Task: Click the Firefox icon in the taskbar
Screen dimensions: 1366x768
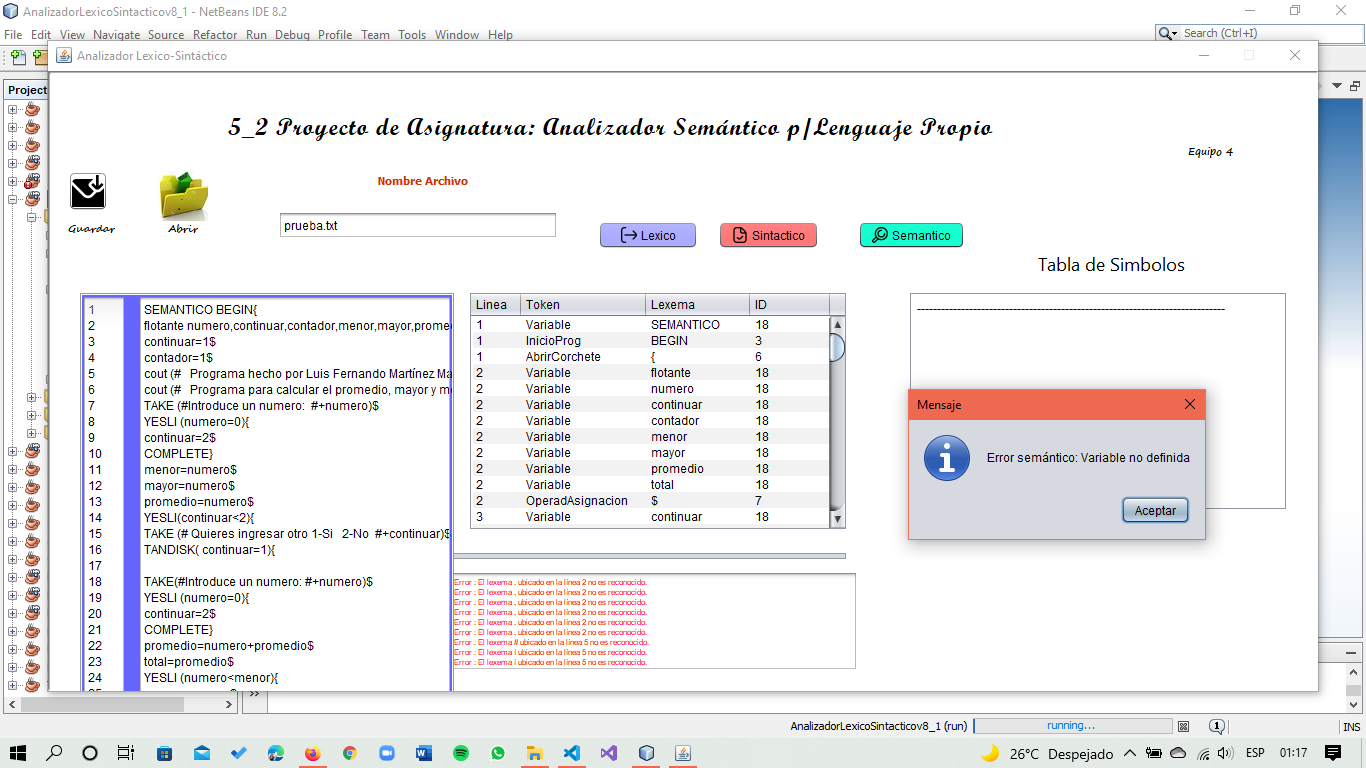Action: [x=312, y=753]
